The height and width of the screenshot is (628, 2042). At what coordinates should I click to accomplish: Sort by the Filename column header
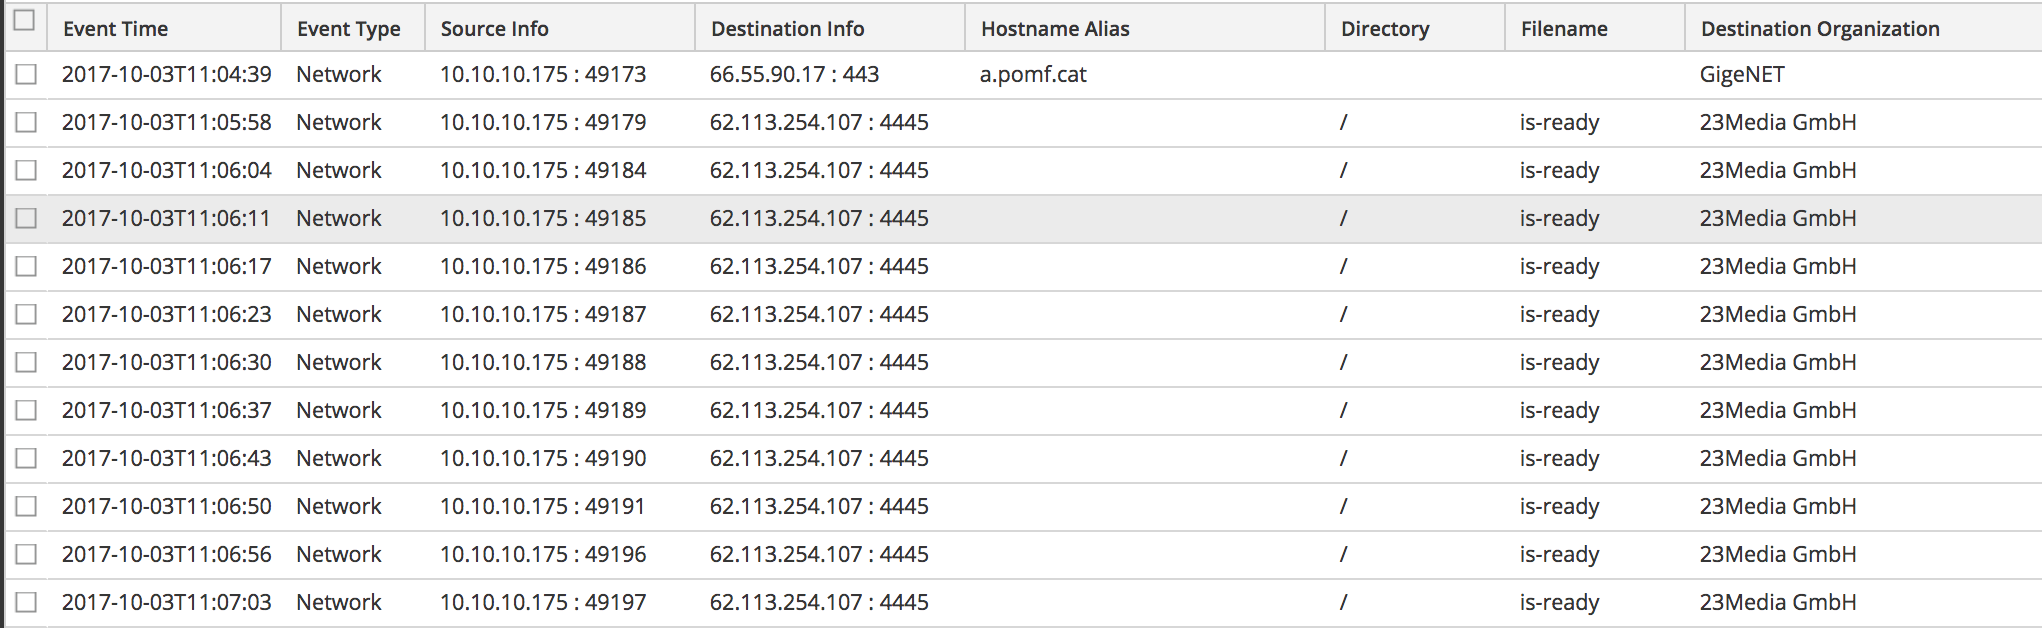[x=1564, y=29]
